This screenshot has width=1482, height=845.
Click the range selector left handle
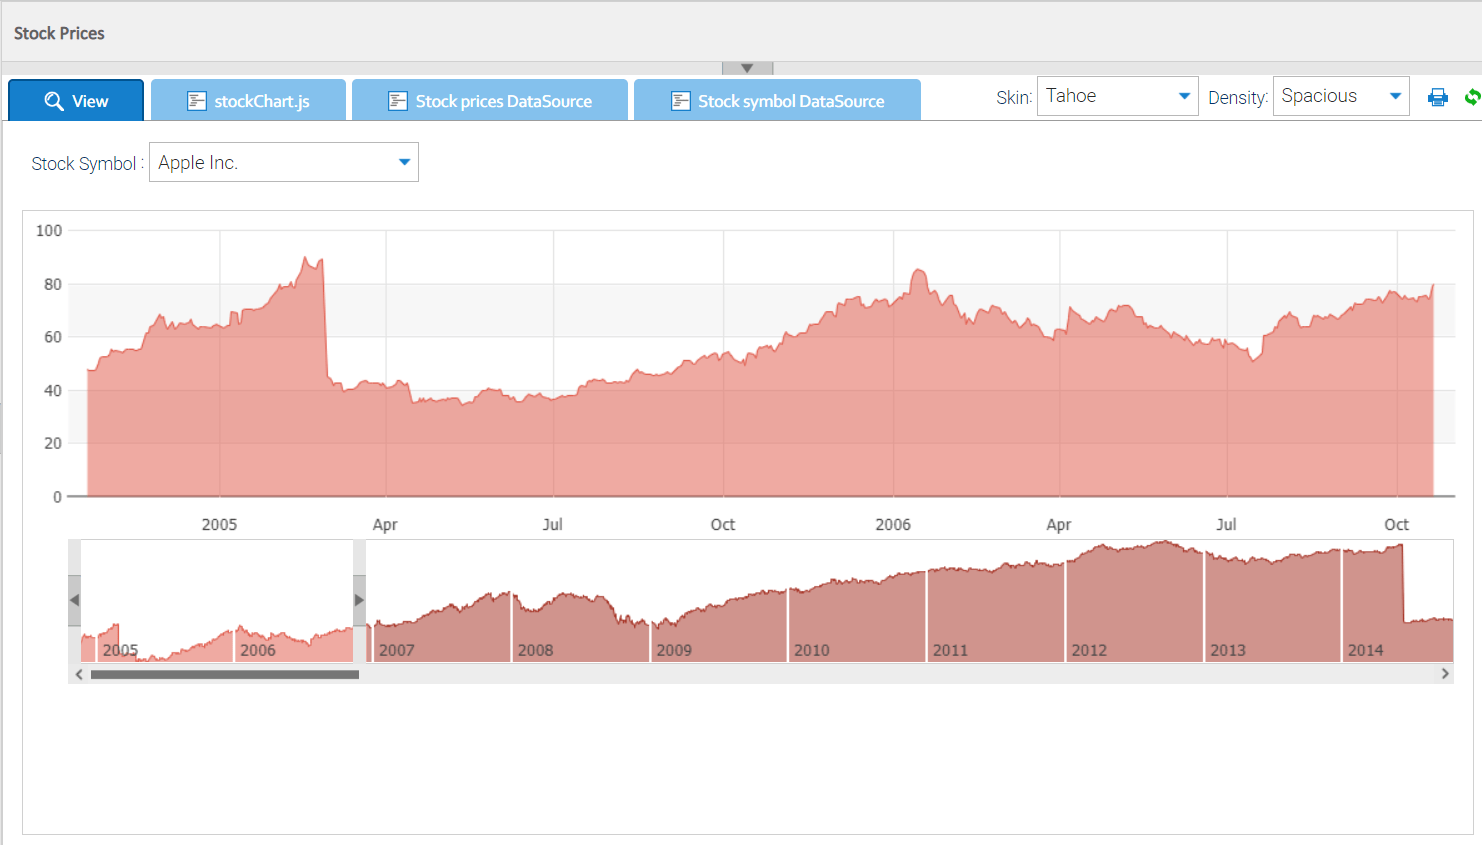[74, 600]
